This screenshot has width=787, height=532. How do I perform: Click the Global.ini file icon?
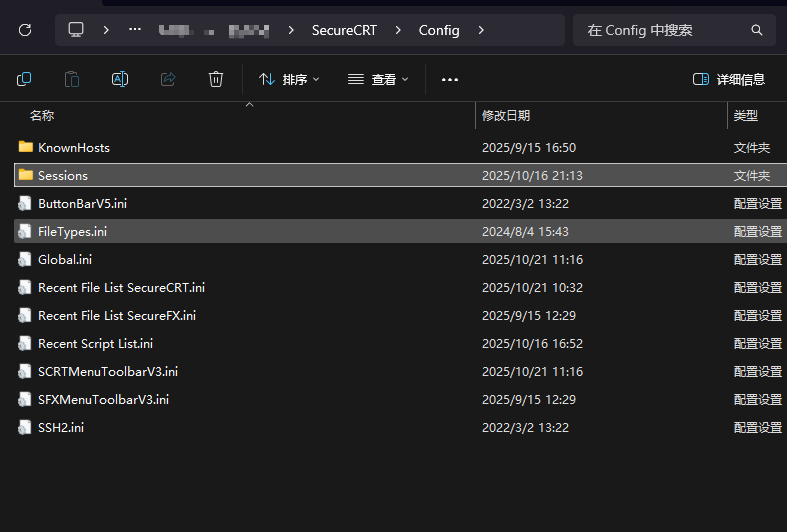click(25, 259)
